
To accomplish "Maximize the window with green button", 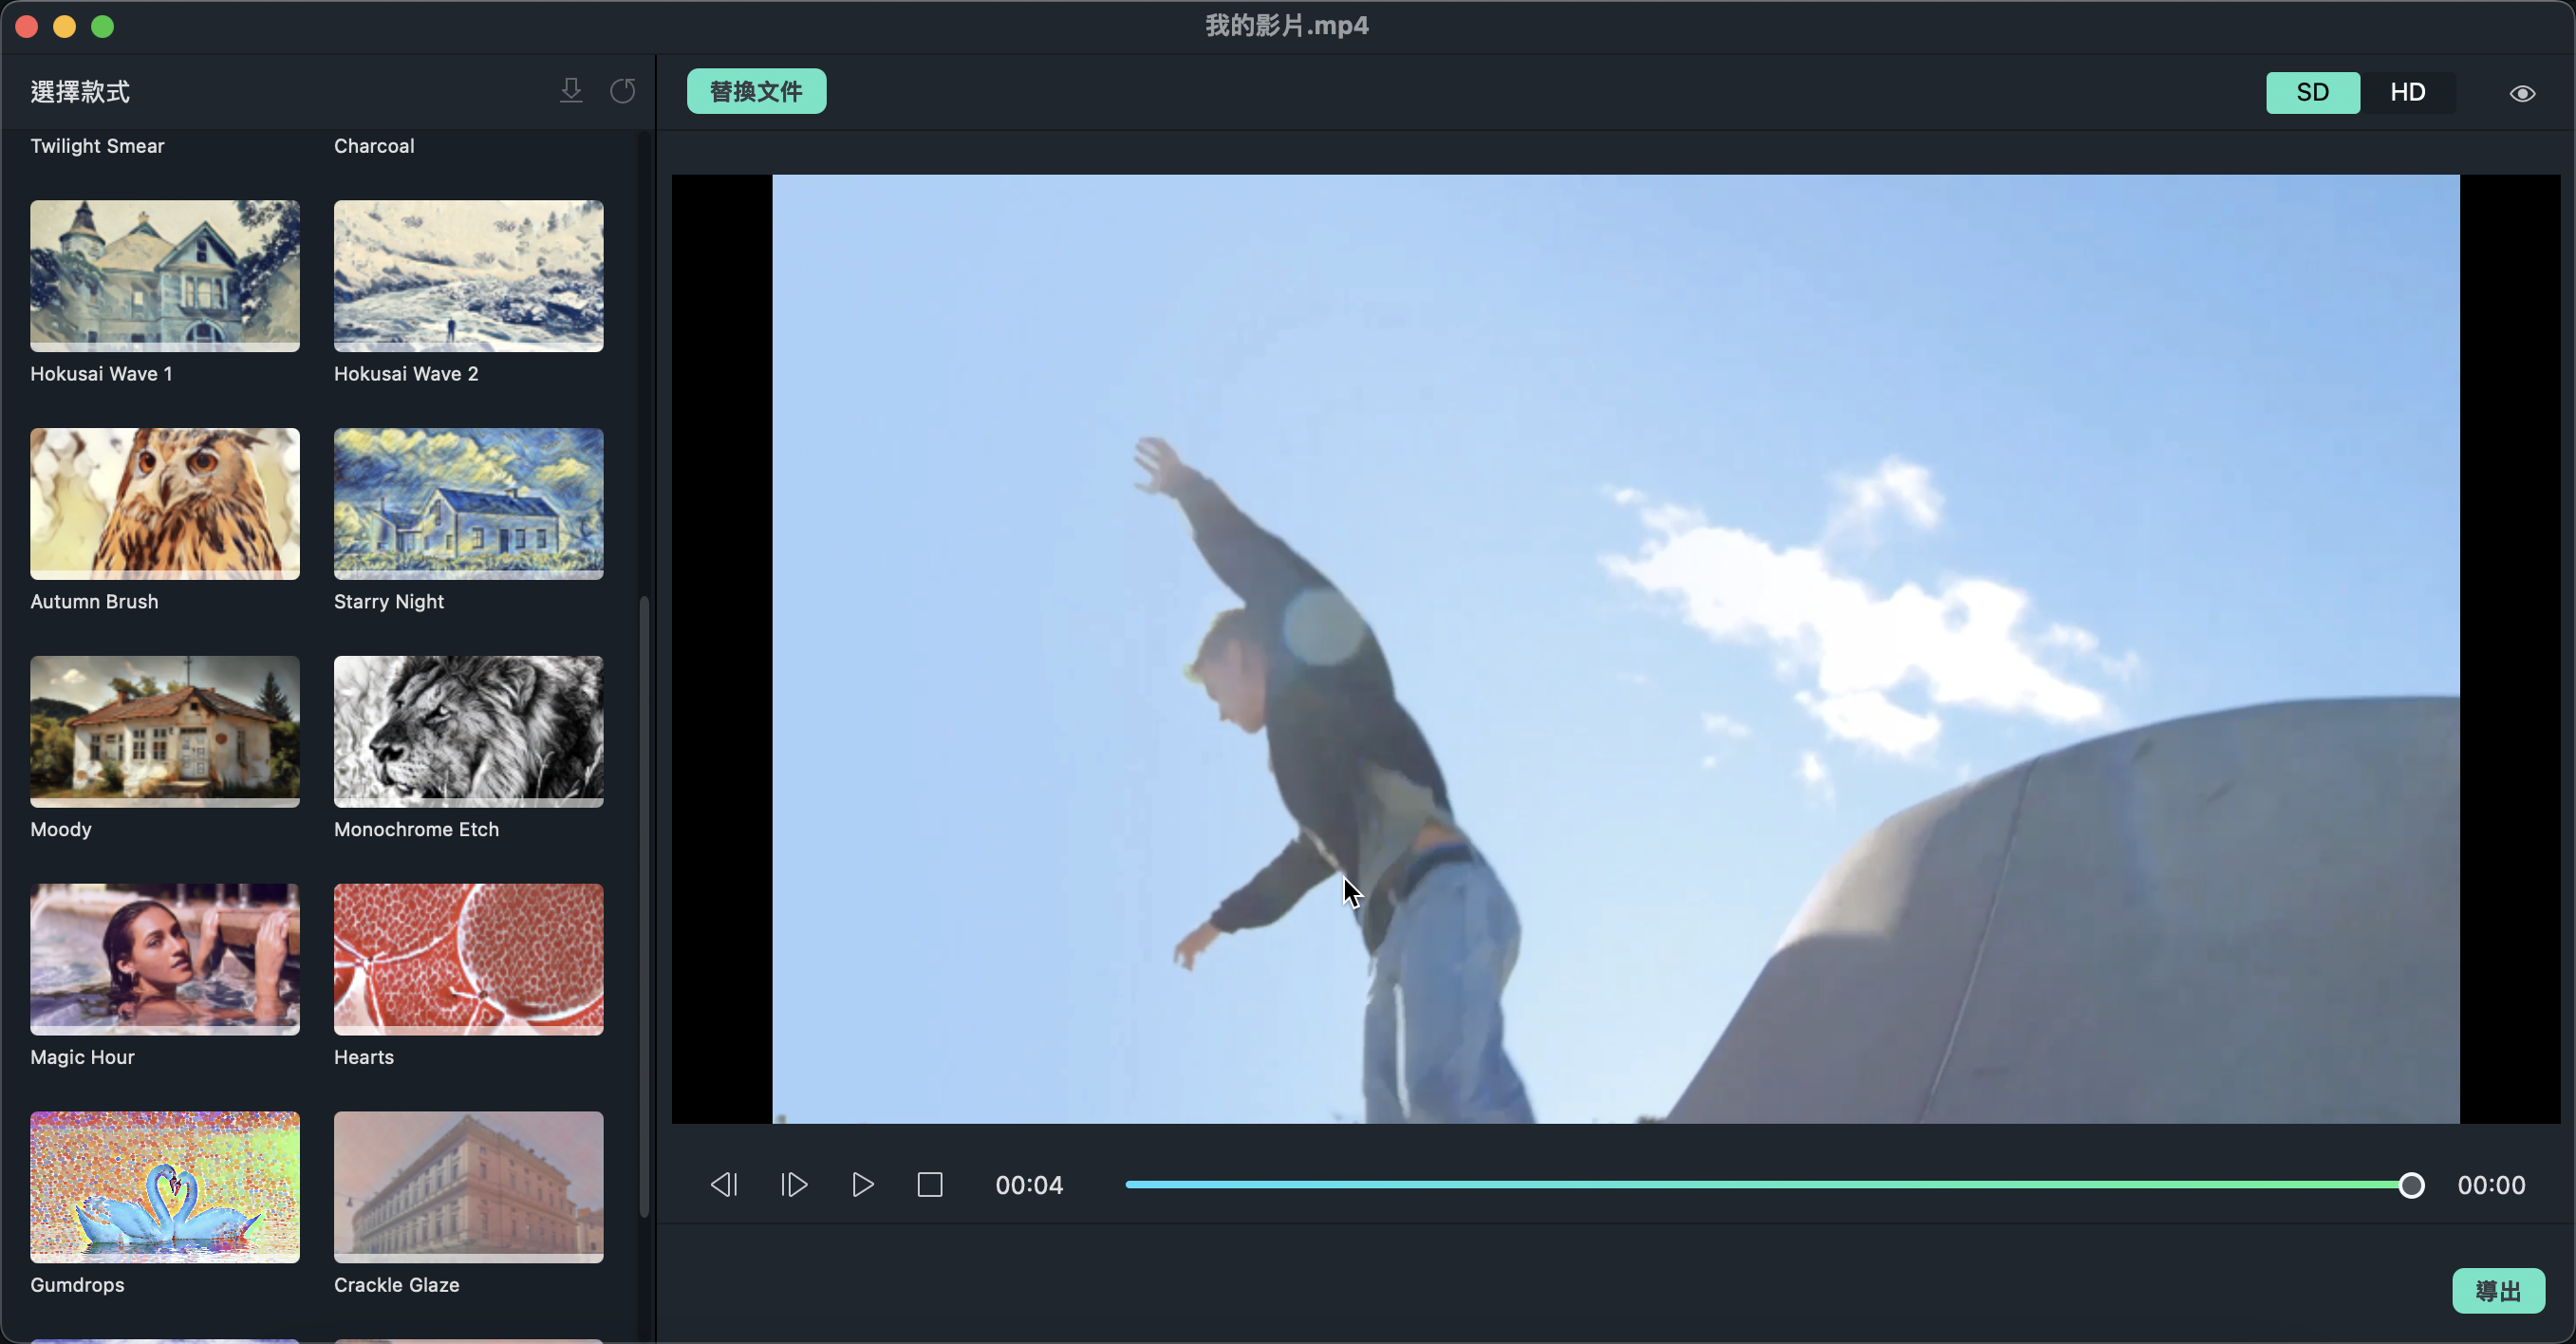I will point(103,27).
